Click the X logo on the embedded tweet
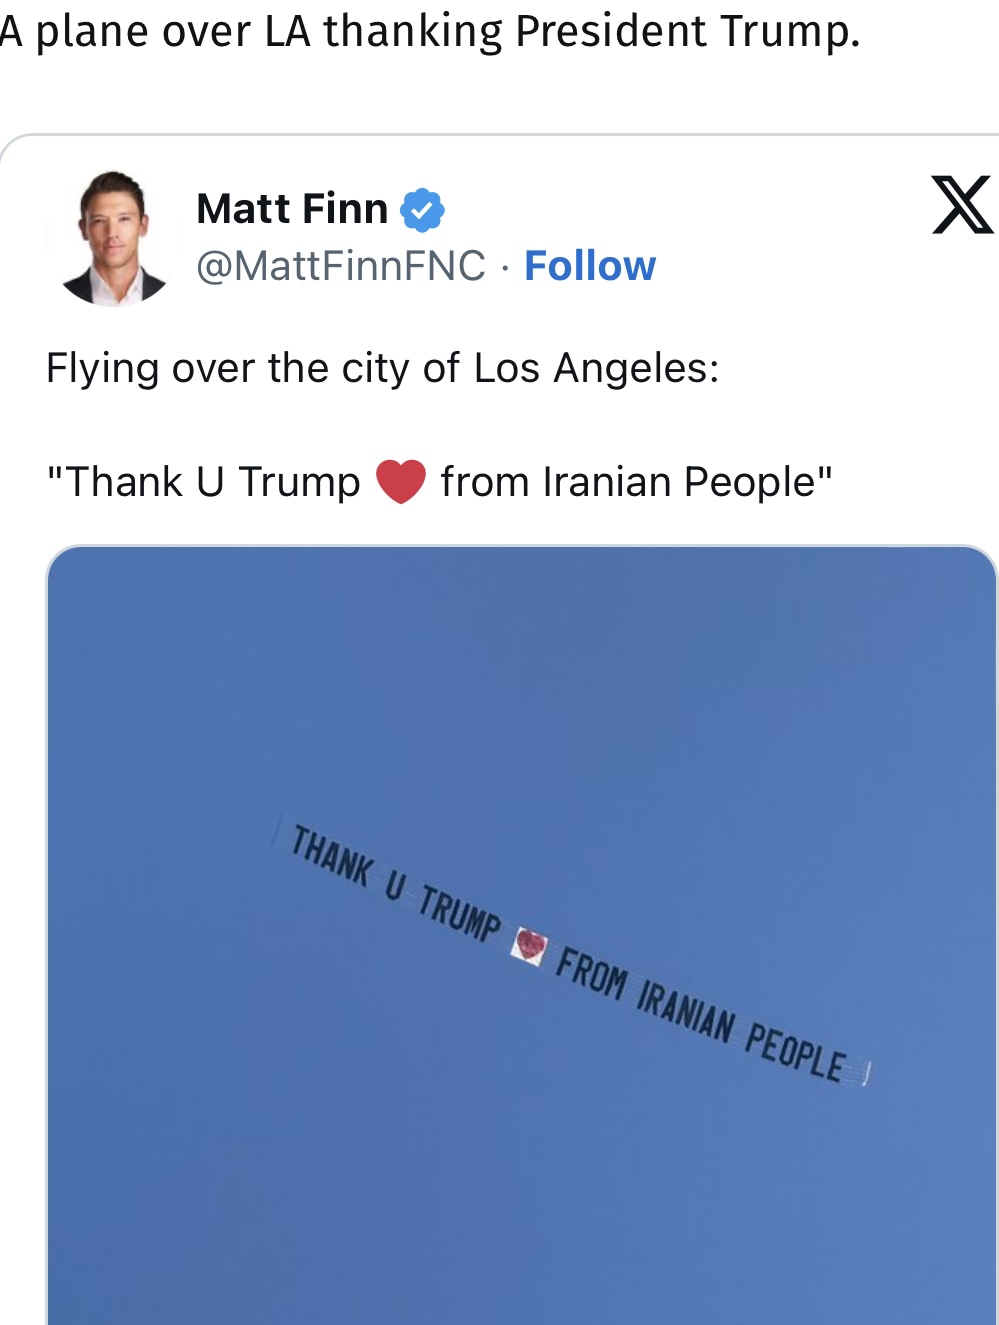 click(x=961, y=205)
